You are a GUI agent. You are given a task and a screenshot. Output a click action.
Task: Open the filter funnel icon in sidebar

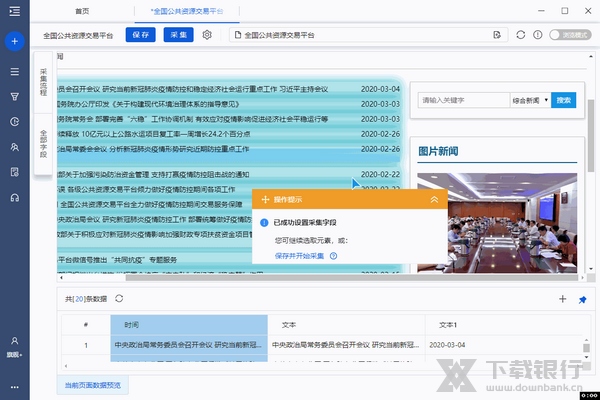click(15, 96)
